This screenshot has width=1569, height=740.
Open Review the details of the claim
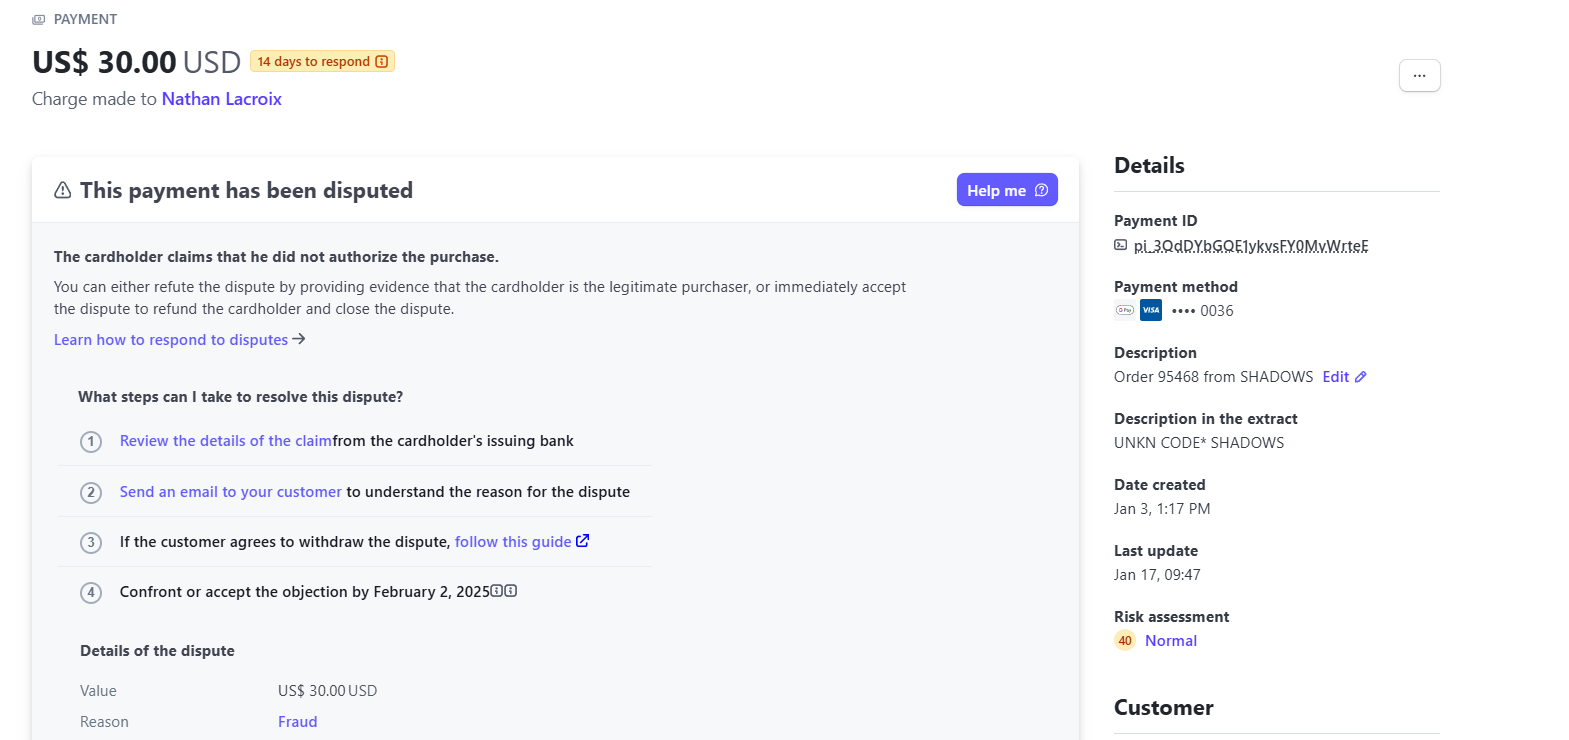(x=226, y=441)
